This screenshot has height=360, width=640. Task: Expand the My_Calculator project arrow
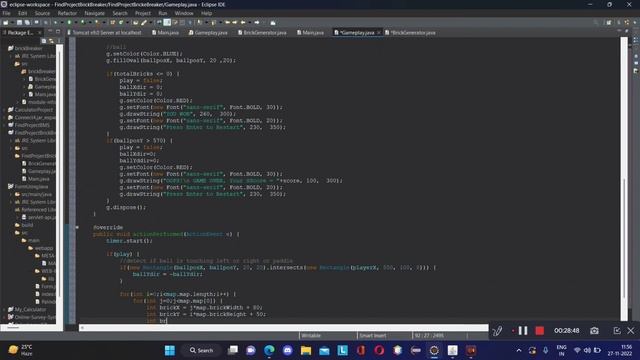(4, 309)
